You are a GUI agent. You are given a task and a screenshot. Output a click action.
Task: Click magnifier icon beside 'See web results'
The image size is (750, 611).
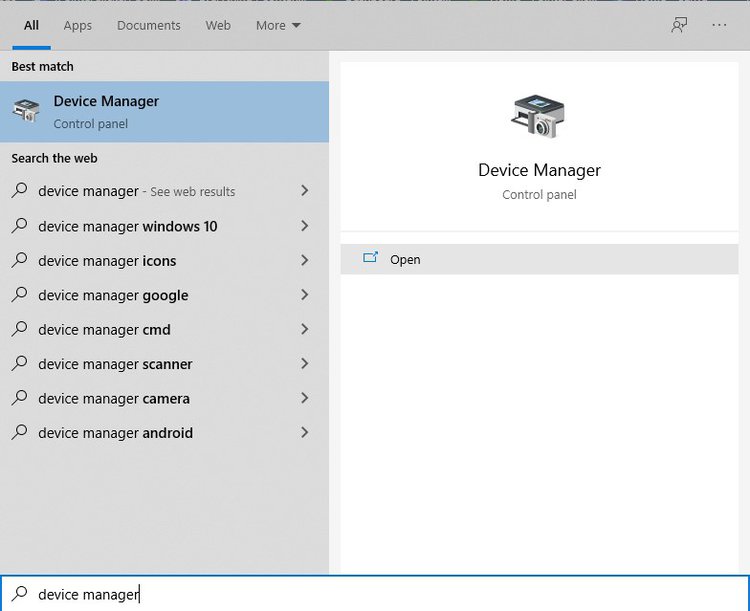19,190
